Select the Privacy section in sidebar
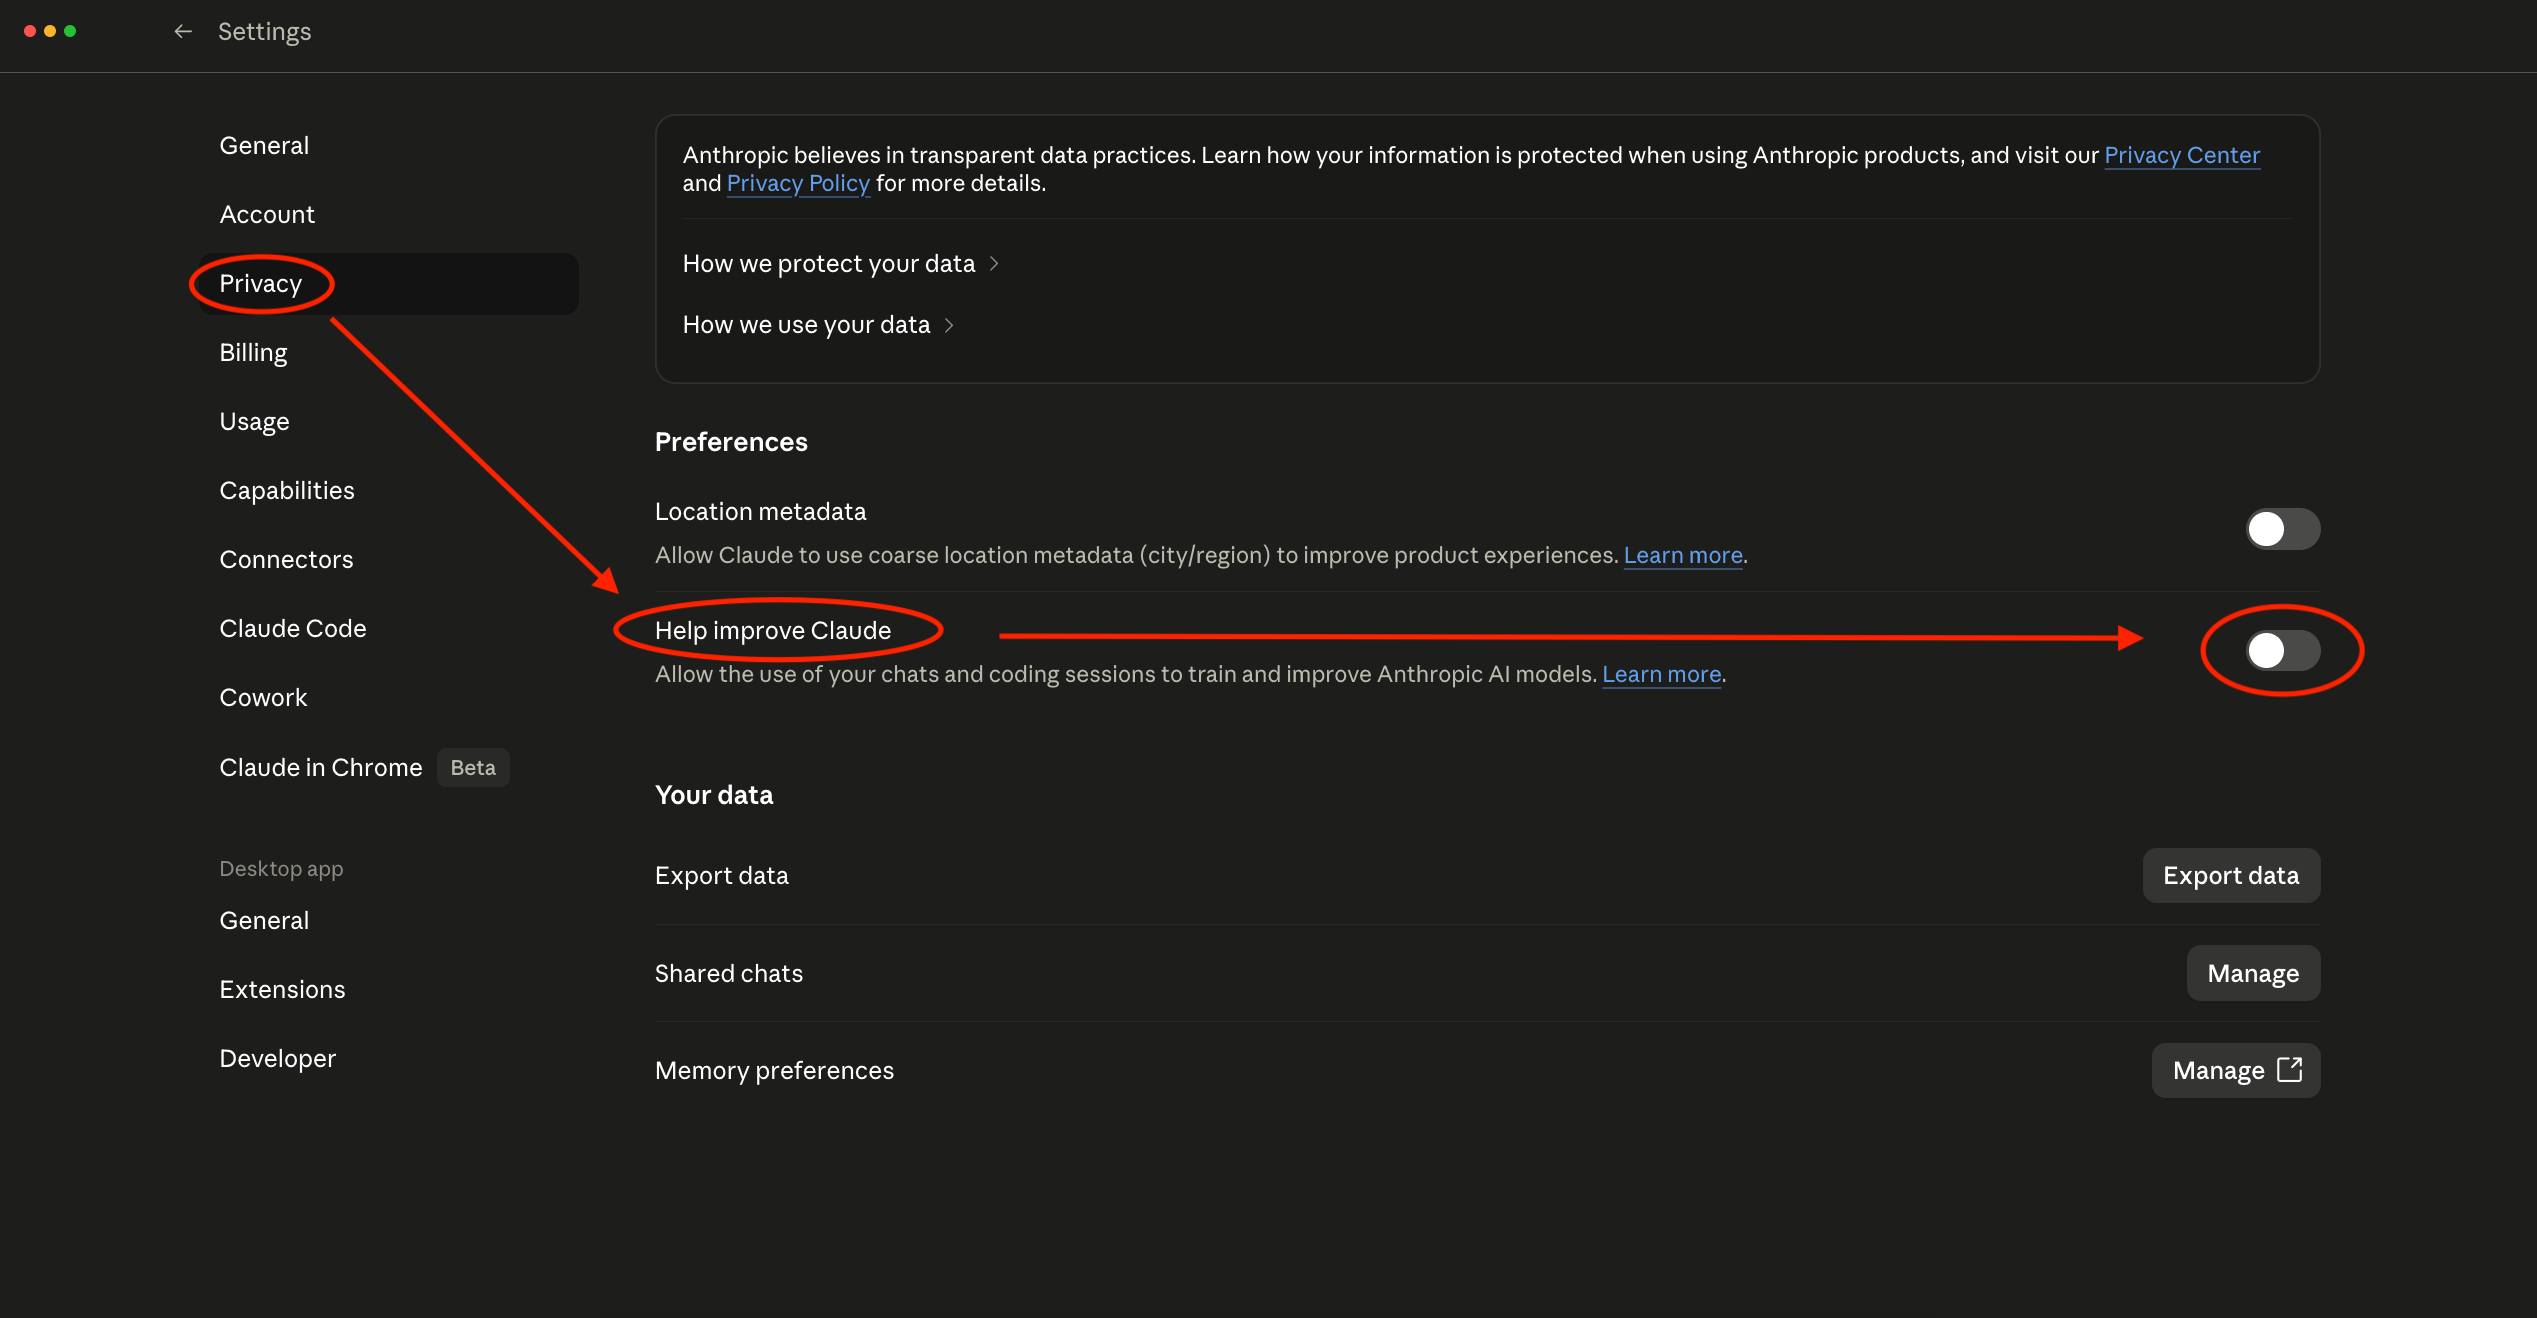Image resolution: width=2537 pixels, height=1318 pixels. pyautogui.click(x=388, y=284)
